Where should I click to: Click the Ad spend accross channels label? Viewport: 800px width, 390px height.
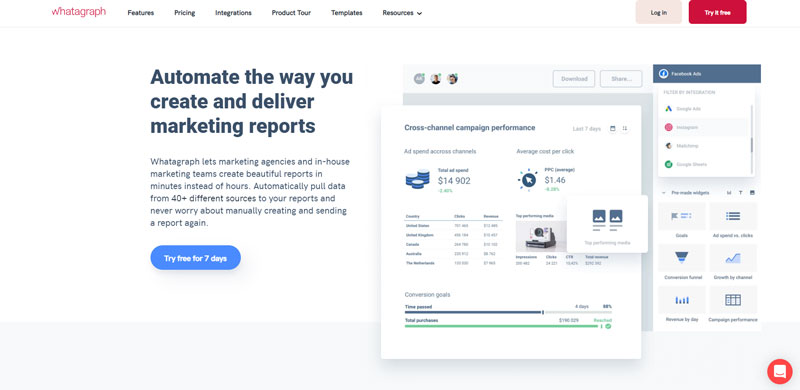click(x=440, y=152)
